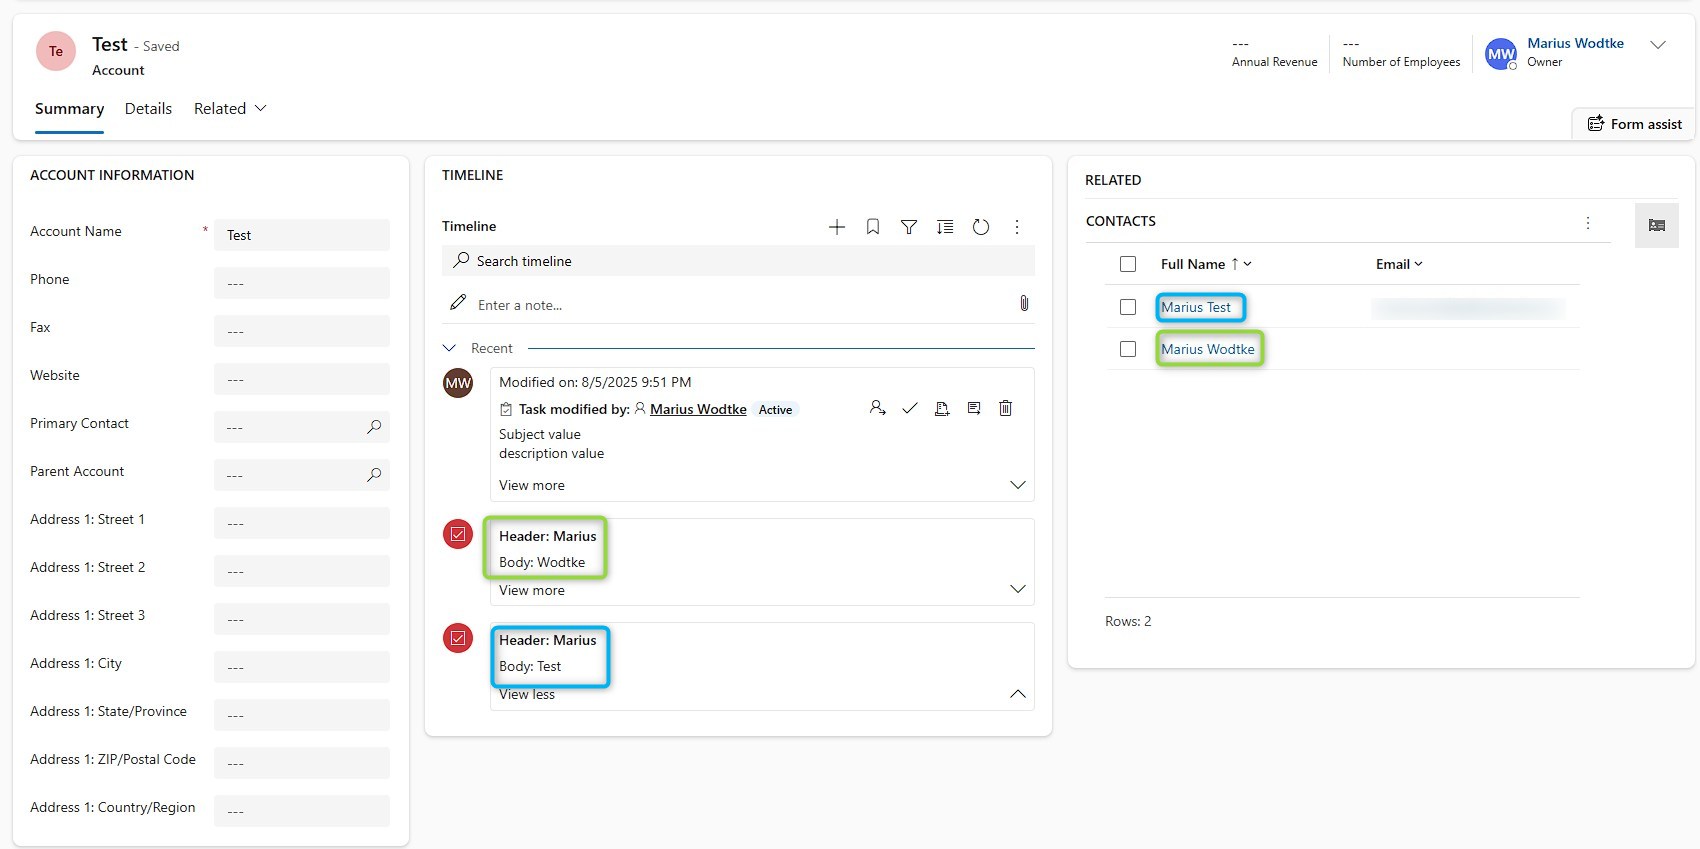Open the timeline filter funnel icon
This screenshot has width=1700, height=849.
click(909, 227)
